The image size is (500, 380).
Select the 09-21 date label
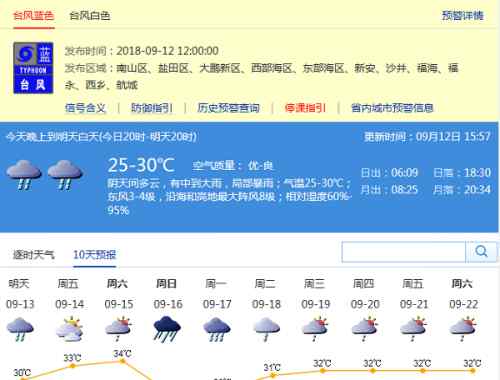[414, 304]
